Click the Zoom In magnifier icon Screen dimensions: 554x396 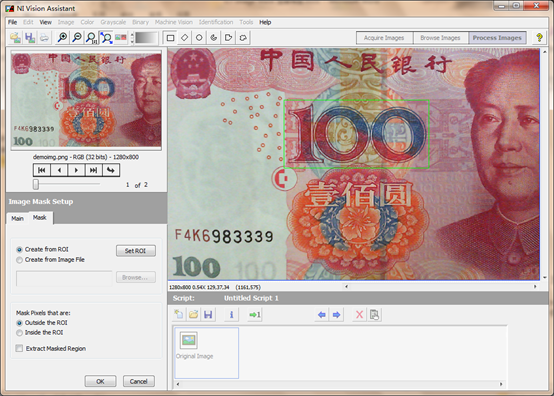point(63,37)
